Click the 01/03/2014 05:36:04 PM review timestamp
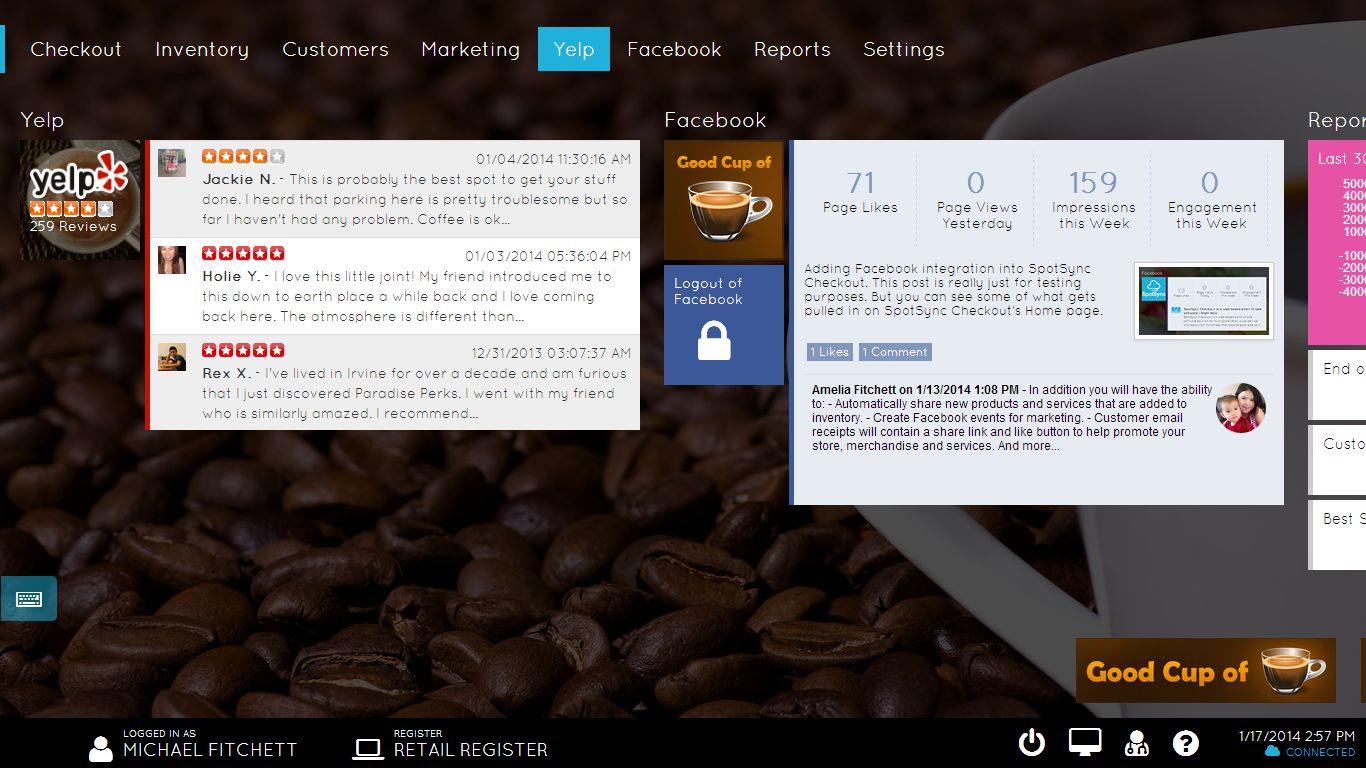The image size is (1366, 768). (x=548, y=256)
